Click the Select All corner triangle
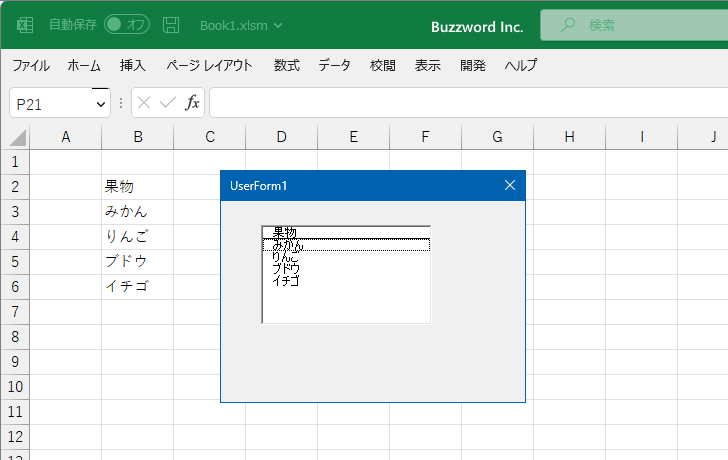Viewport: 728px width, 460px height. 18,138
